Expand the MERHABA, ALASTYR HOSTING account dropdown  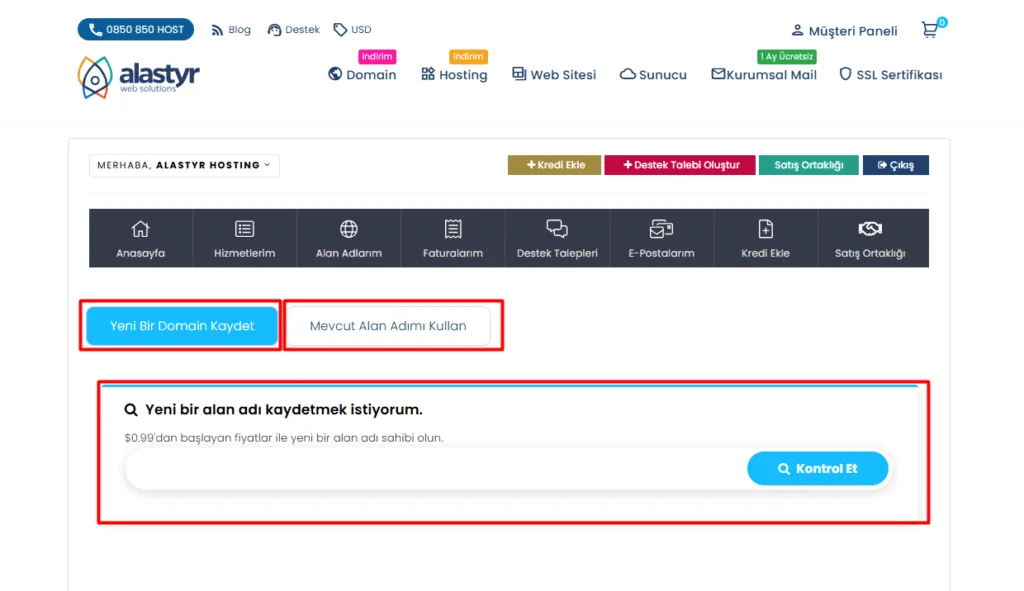pyautogui.click(x=184, y=164)
